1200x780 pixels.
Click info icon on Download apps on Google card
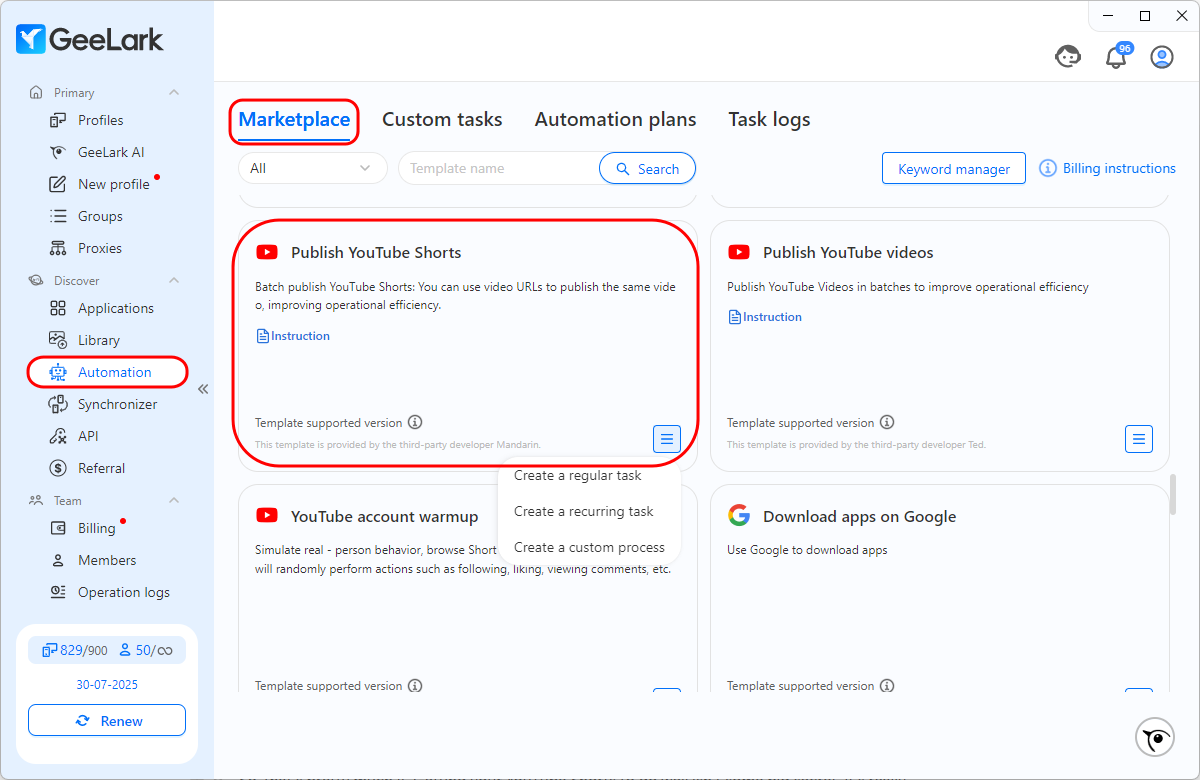[887, 686]
